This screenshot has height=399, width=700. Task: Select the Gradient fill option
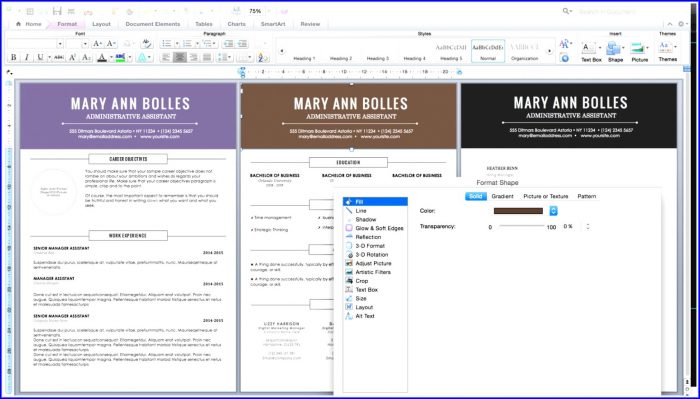point(502,196)
